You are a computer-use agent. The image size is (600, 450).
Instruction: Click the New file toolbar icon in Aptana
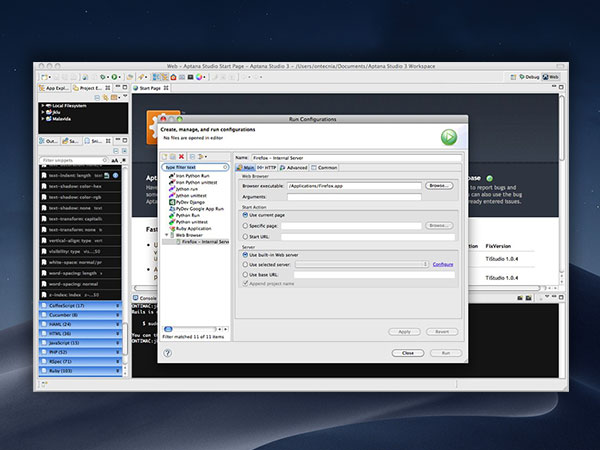tap(44, 77)
